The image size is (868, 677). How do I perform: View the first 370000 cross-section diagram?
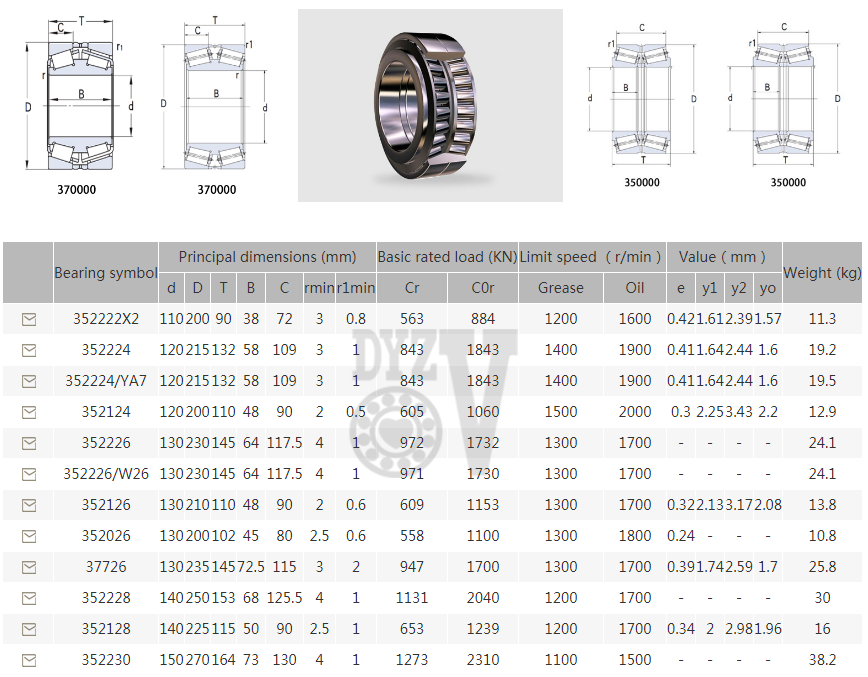tap(77, 100)
